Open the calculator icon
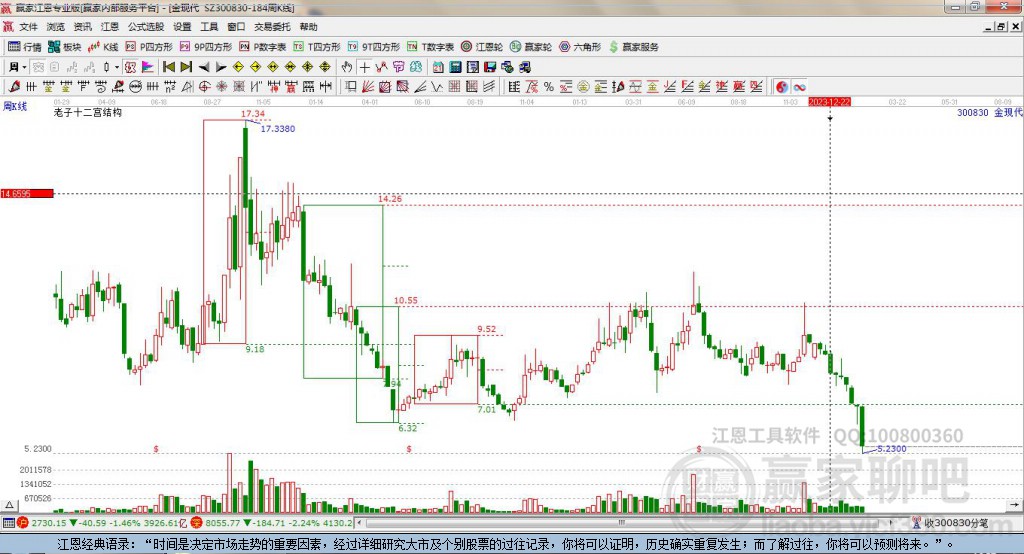 click(455, 67)
